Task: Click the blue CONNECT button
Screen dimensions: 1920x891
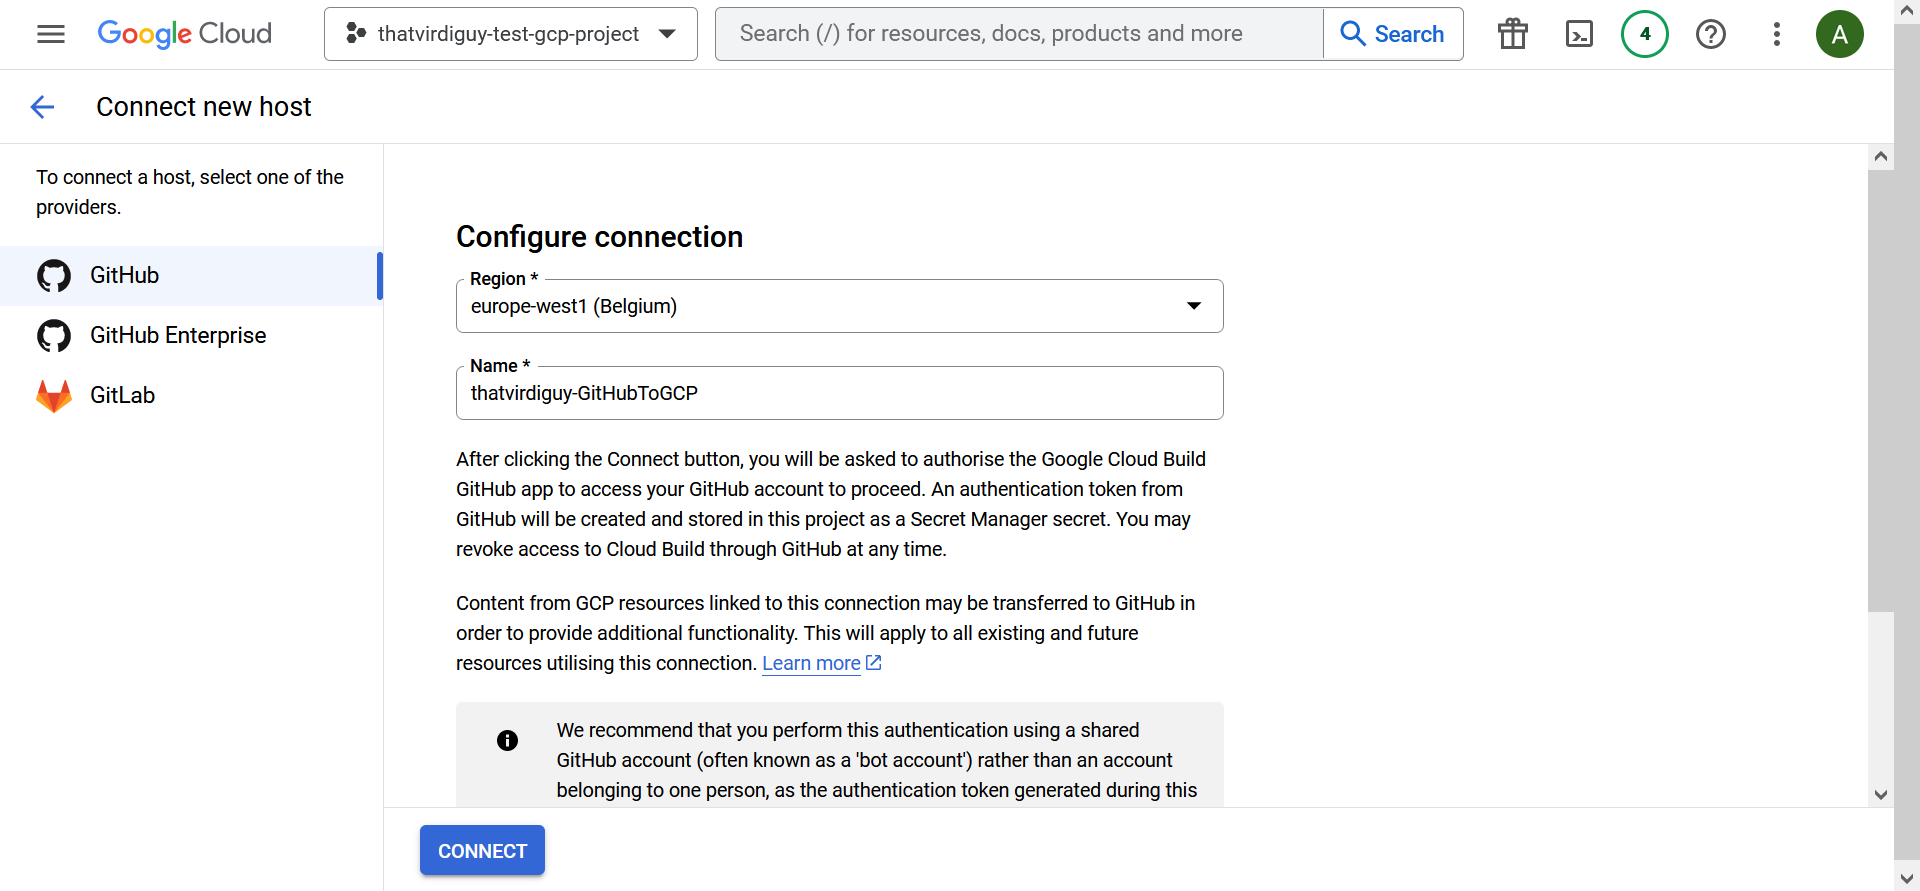Action: click(482, 850)
